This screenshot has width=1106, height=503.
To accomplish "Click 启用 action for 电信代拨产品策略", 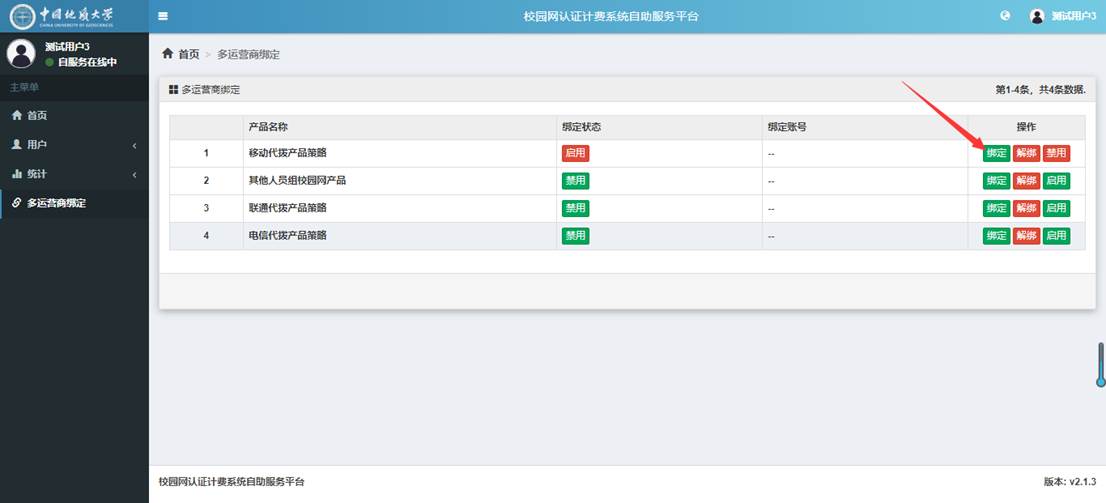I will 1056,236.
